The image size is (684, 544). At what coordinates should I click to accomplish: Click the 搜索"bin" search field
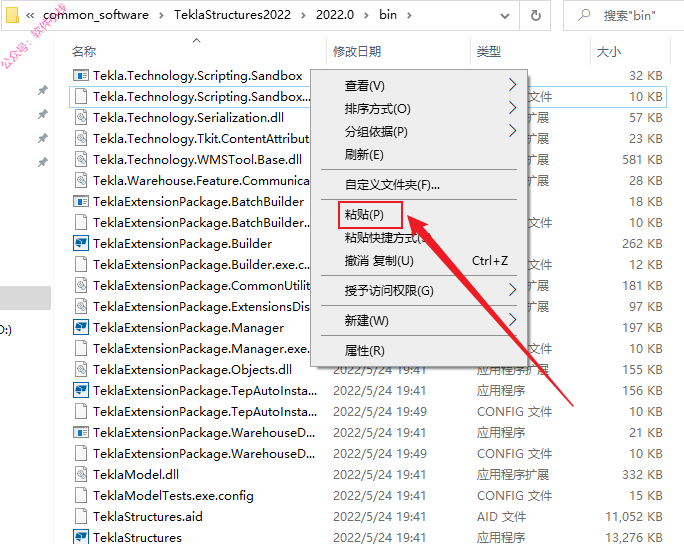point(624,16)
